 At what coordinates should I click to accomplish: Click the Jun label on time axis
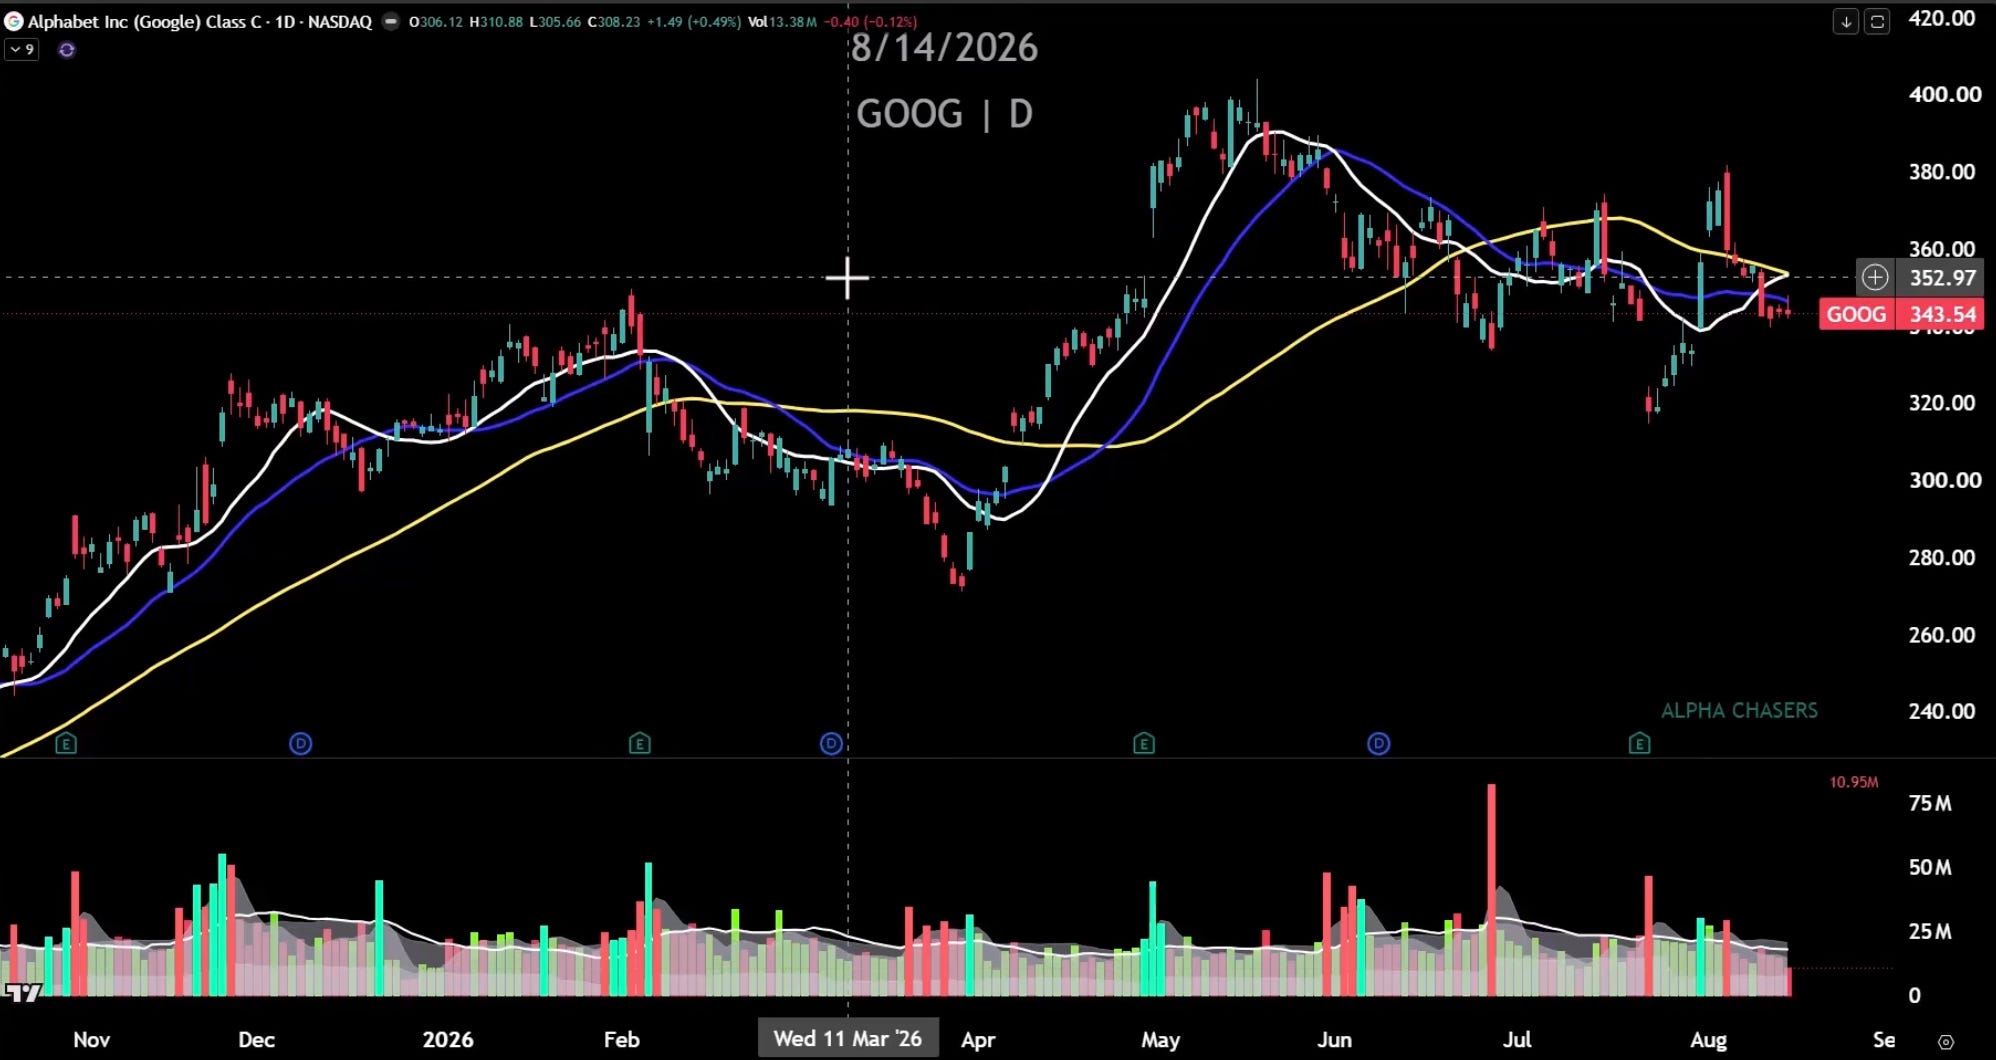tap(1335, 1039)
